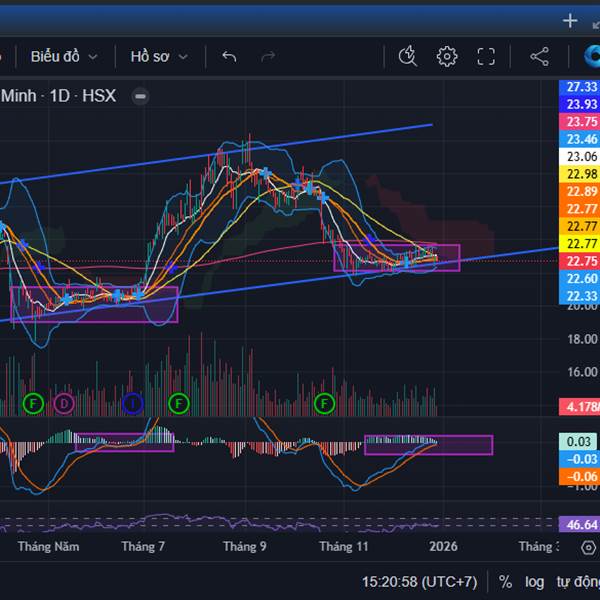Expand the Biểu đồ dropdown
Image resolution: width=600 pixels, height=600 pixels.
64,56
